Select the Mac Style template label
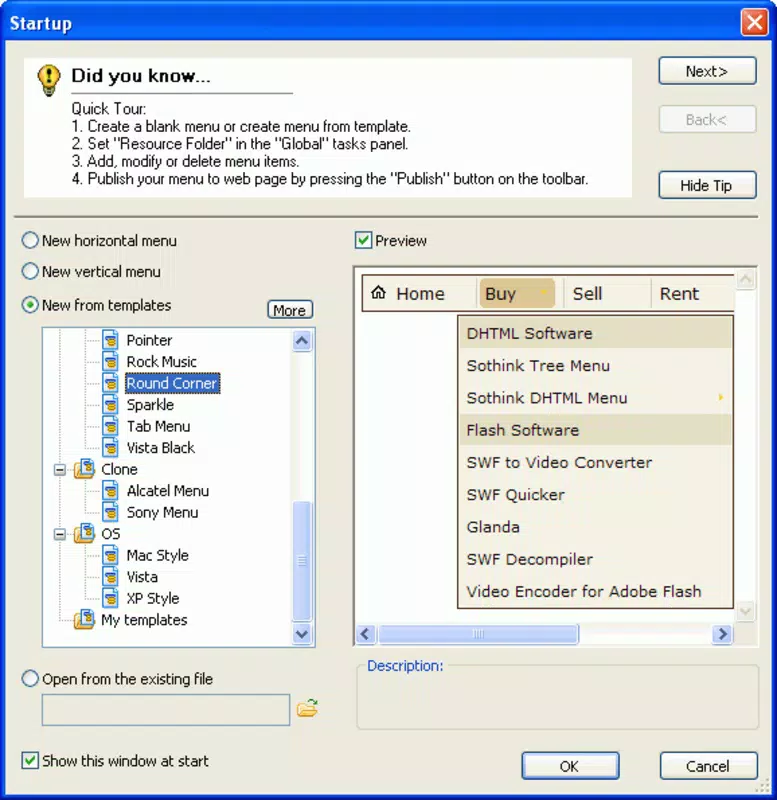This screenshot has width=777, height=800. (158, 555)
